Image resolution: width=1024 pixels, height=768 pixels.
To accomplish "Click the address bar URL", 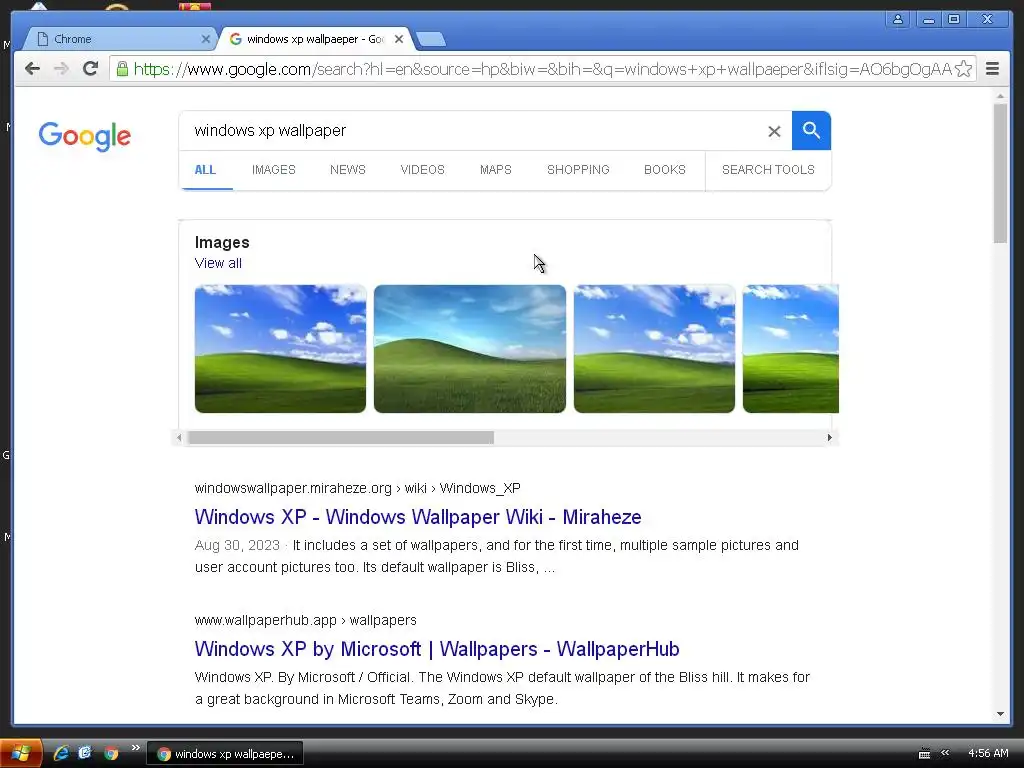I will pyautogui.click(x=542, y=69).
